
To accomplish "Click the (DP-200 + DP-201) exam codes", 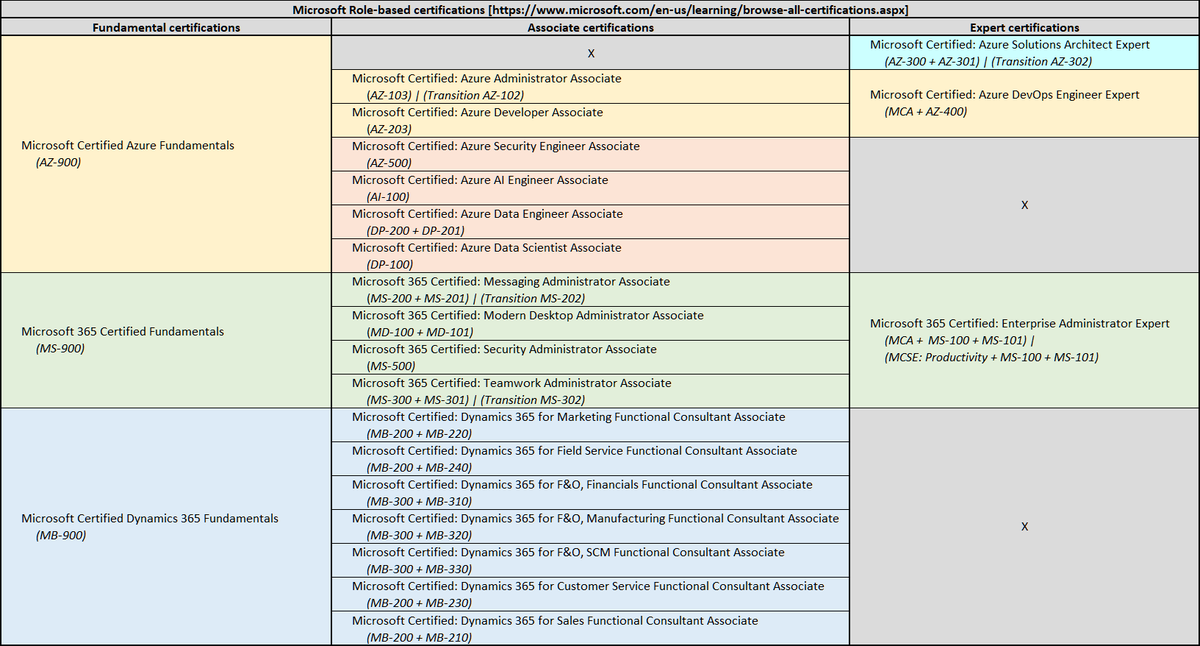I will click(415, 230).
